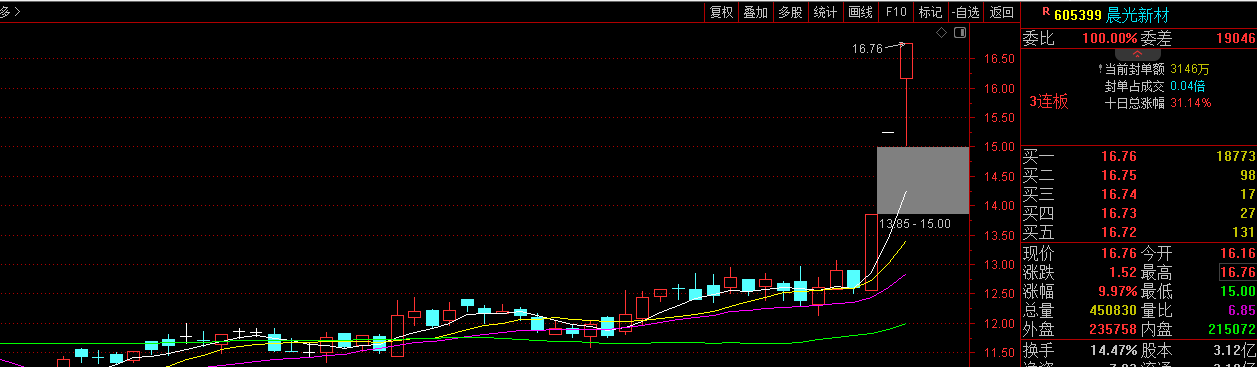The width and height of the screenshot is (1257, 367).
Task: Expand the 多> menu at the top-left
Action: click(11, 12)
